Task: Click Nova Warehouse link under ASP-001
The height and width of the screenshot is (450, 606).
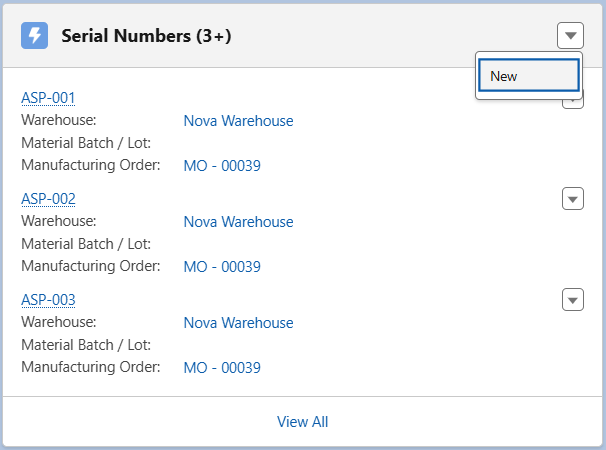Action: point(238,121)
